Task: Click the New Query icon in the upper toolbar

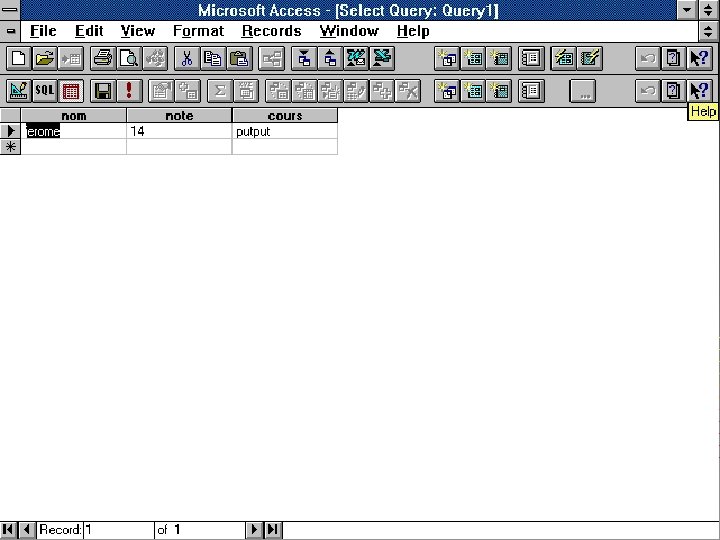Action: [447, 59]
